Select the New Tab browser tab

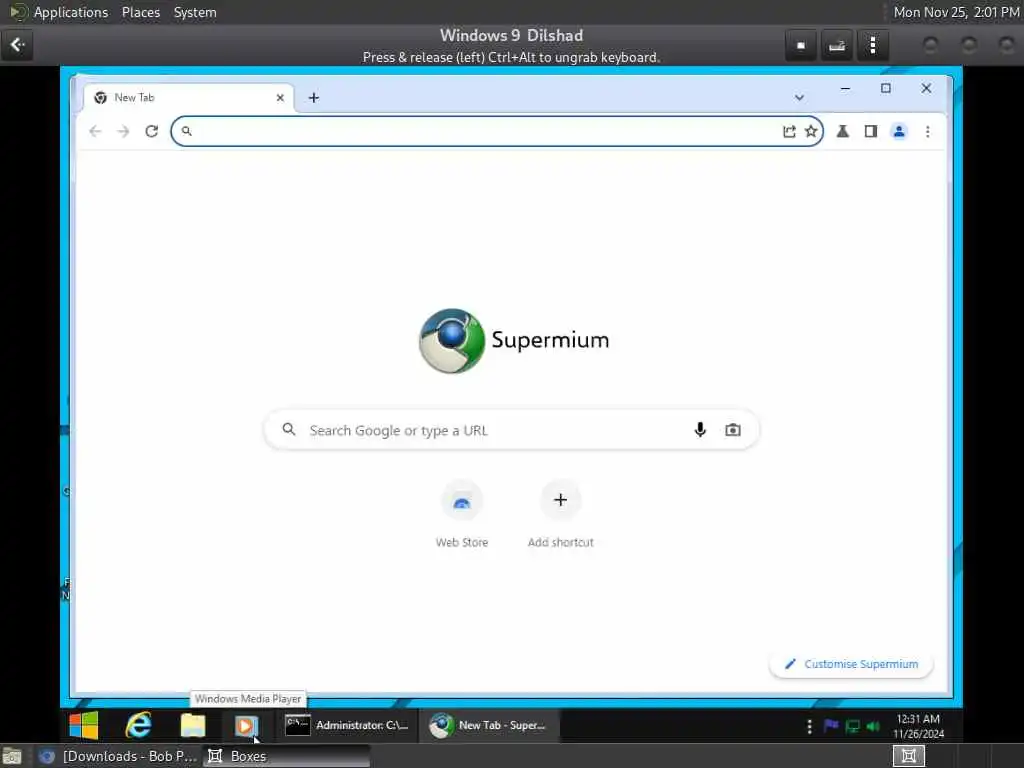click(189, 97)
